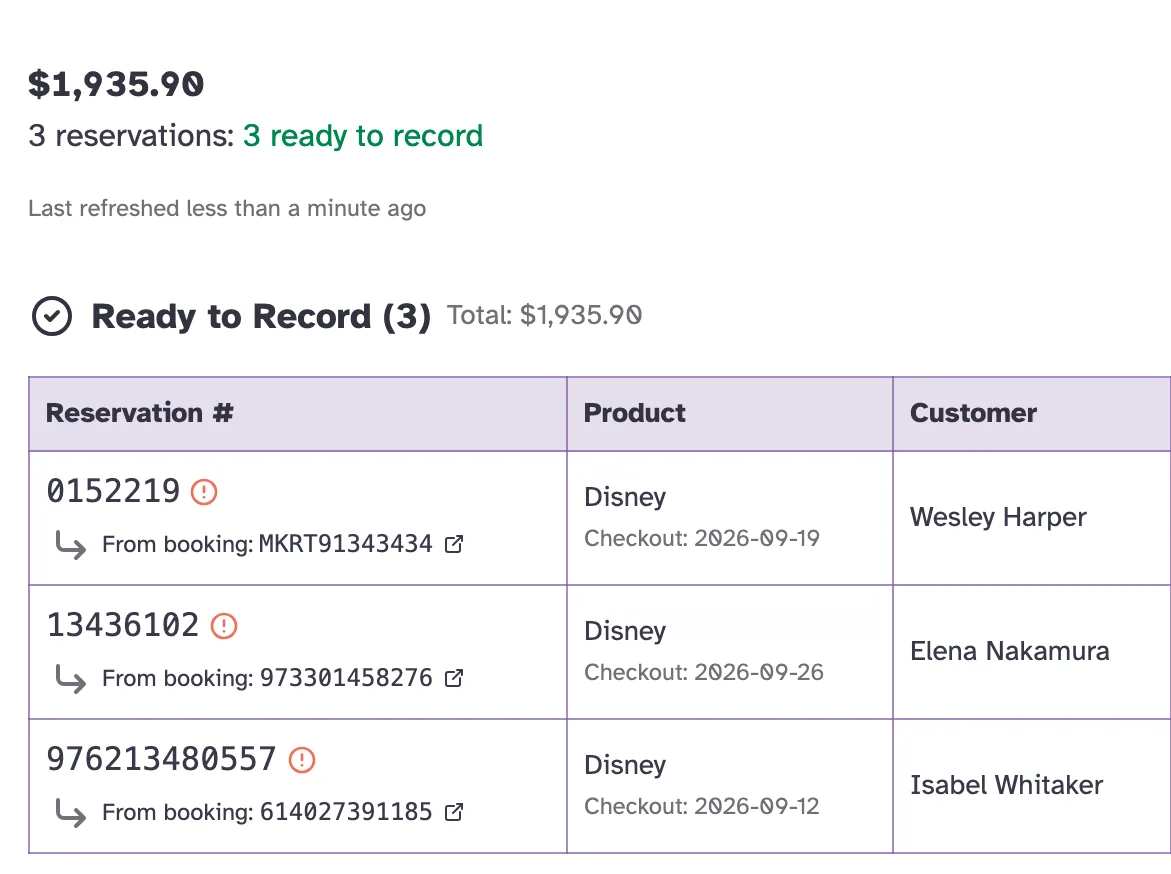
Task: Click sub-booking arrow icon under reservation 13436102
Action: [x=71, y=678]
